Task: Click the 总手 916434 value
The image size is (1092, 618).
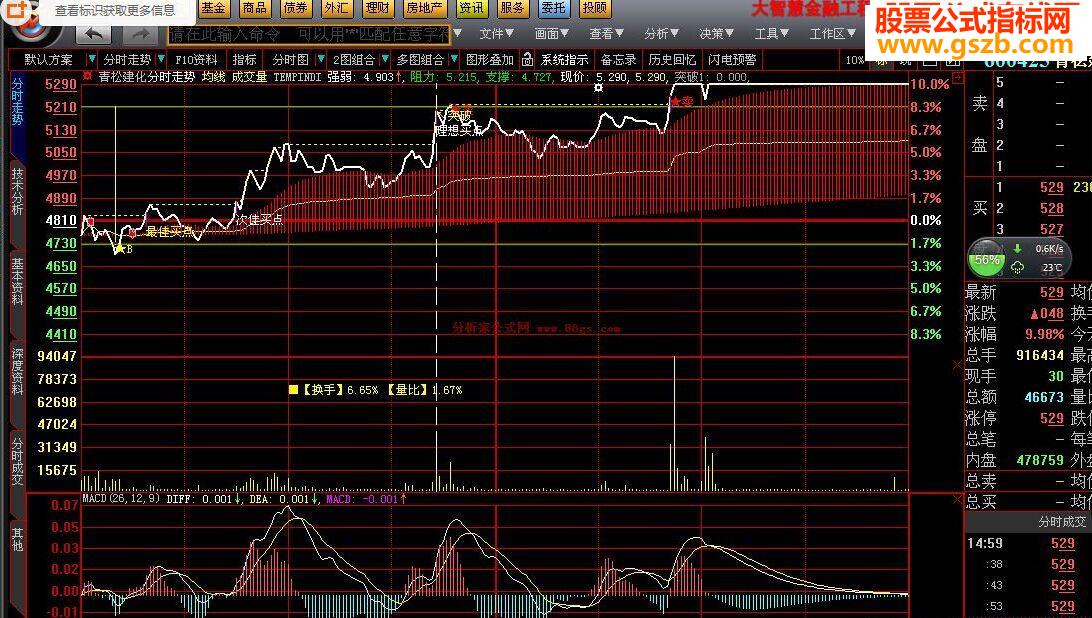Action: point(1040,355)
